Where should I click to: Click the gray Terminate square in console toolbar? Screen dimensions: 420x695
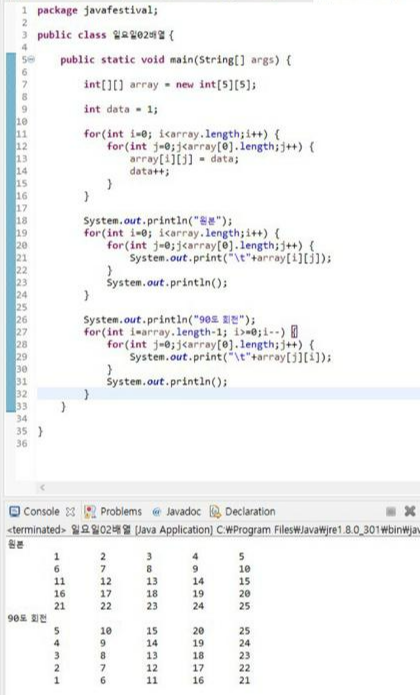tap(390, 511)
